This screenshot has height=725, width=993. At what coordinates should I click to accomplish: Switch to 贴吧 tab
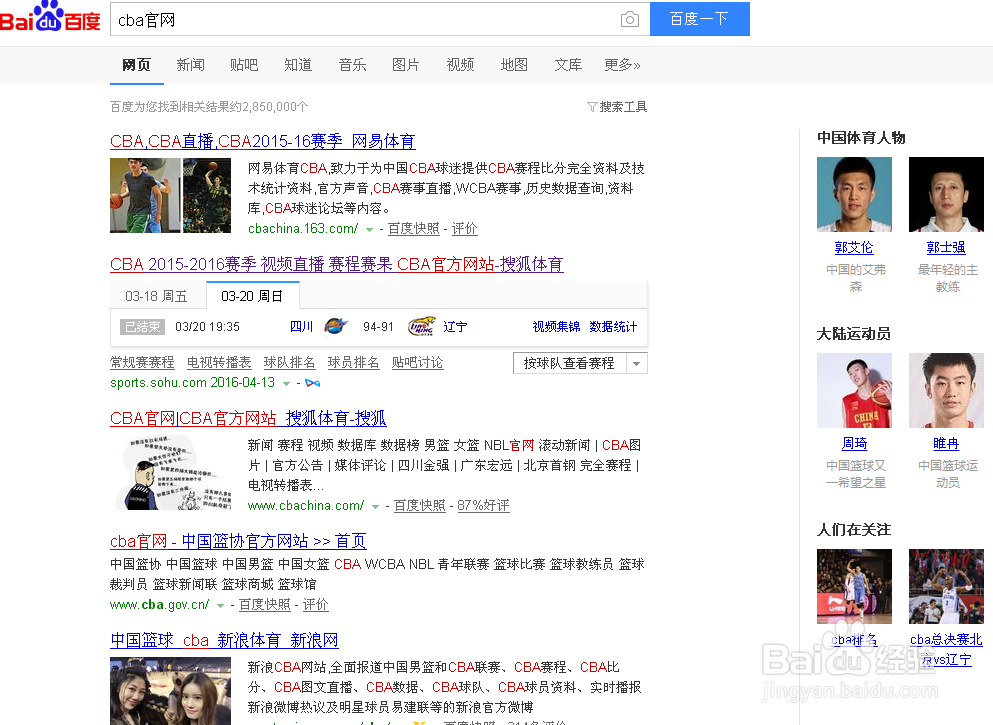tap(244, 65)
